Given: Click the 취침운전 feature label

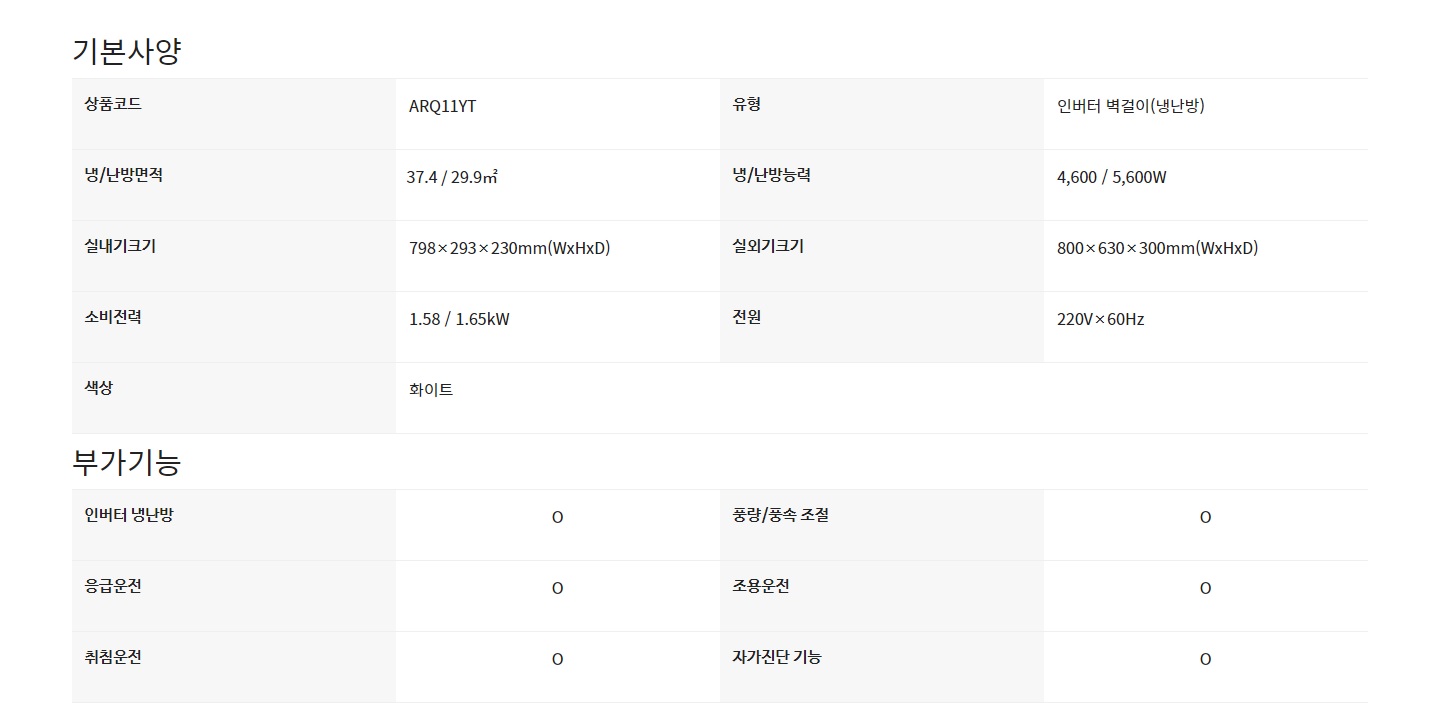Looking at the screenshot, I should point(113,657).
